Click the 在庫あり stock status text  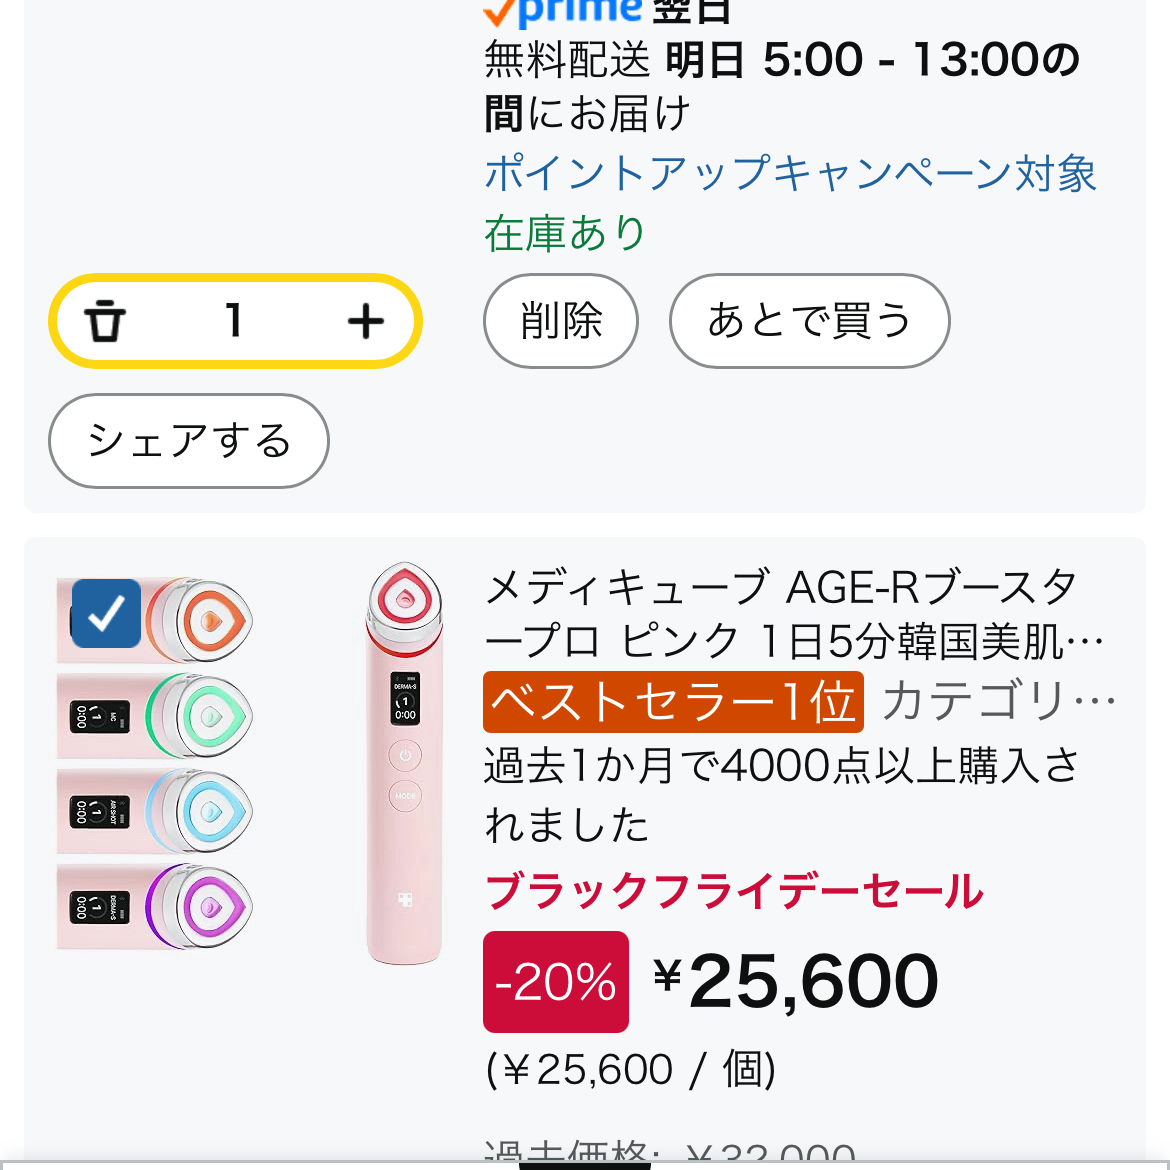pos(562,232)
